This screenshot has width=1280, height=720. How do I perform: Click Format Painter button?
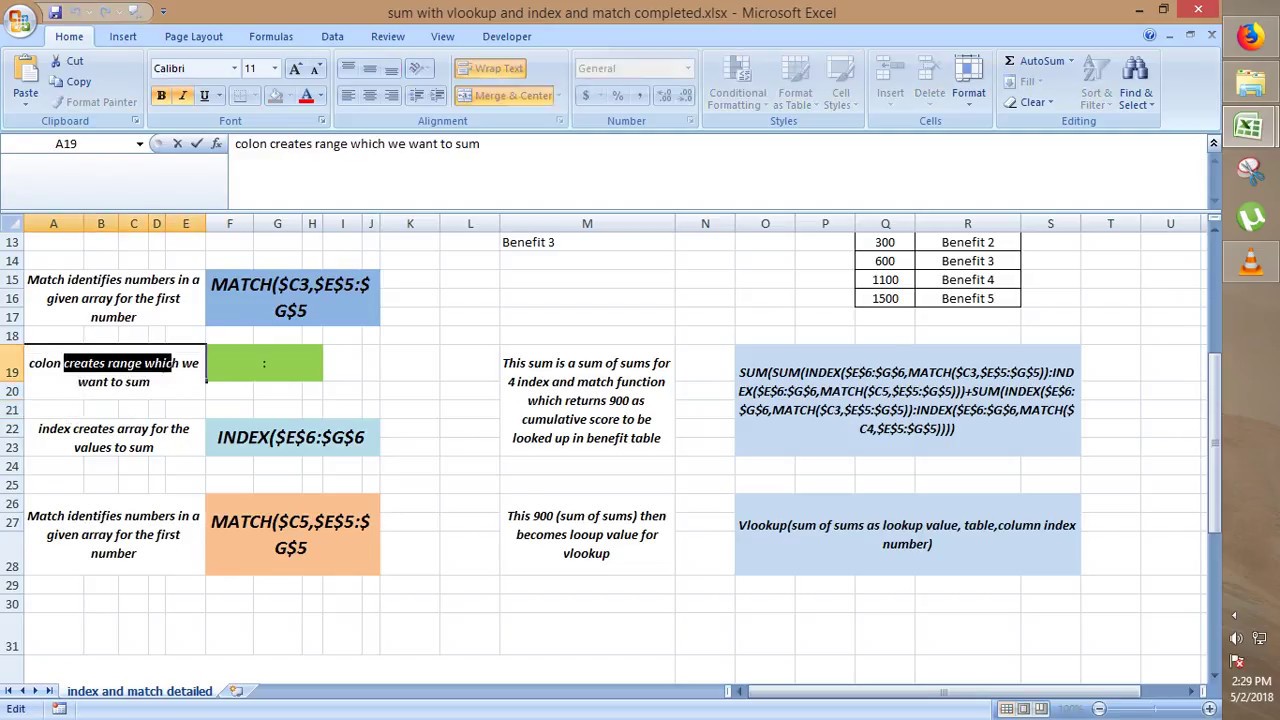click(x=95, y=102)
